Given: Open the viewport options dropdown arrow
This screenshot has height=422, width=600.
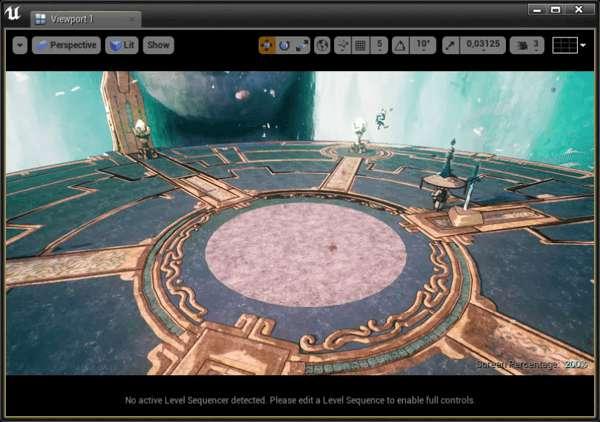Looking at the screenshot, I should [20, 46].
